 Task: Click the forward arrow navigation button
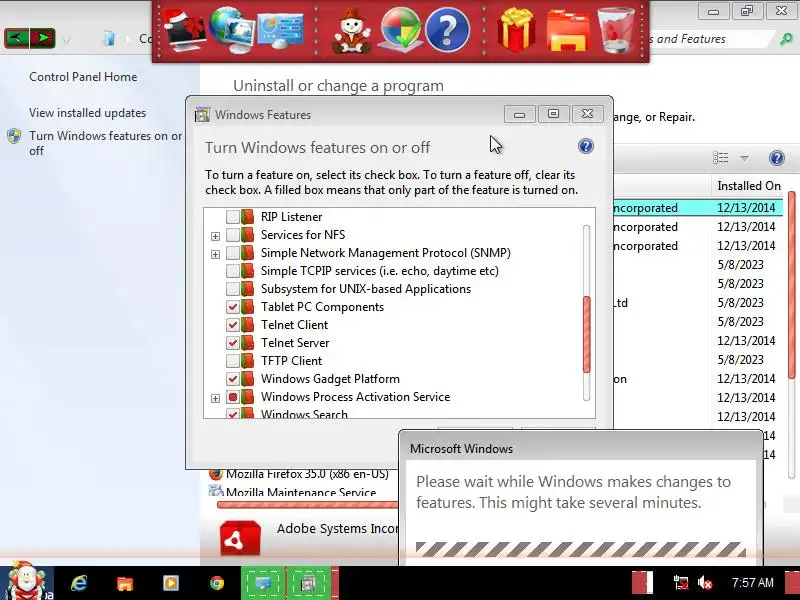pos(43,38)
